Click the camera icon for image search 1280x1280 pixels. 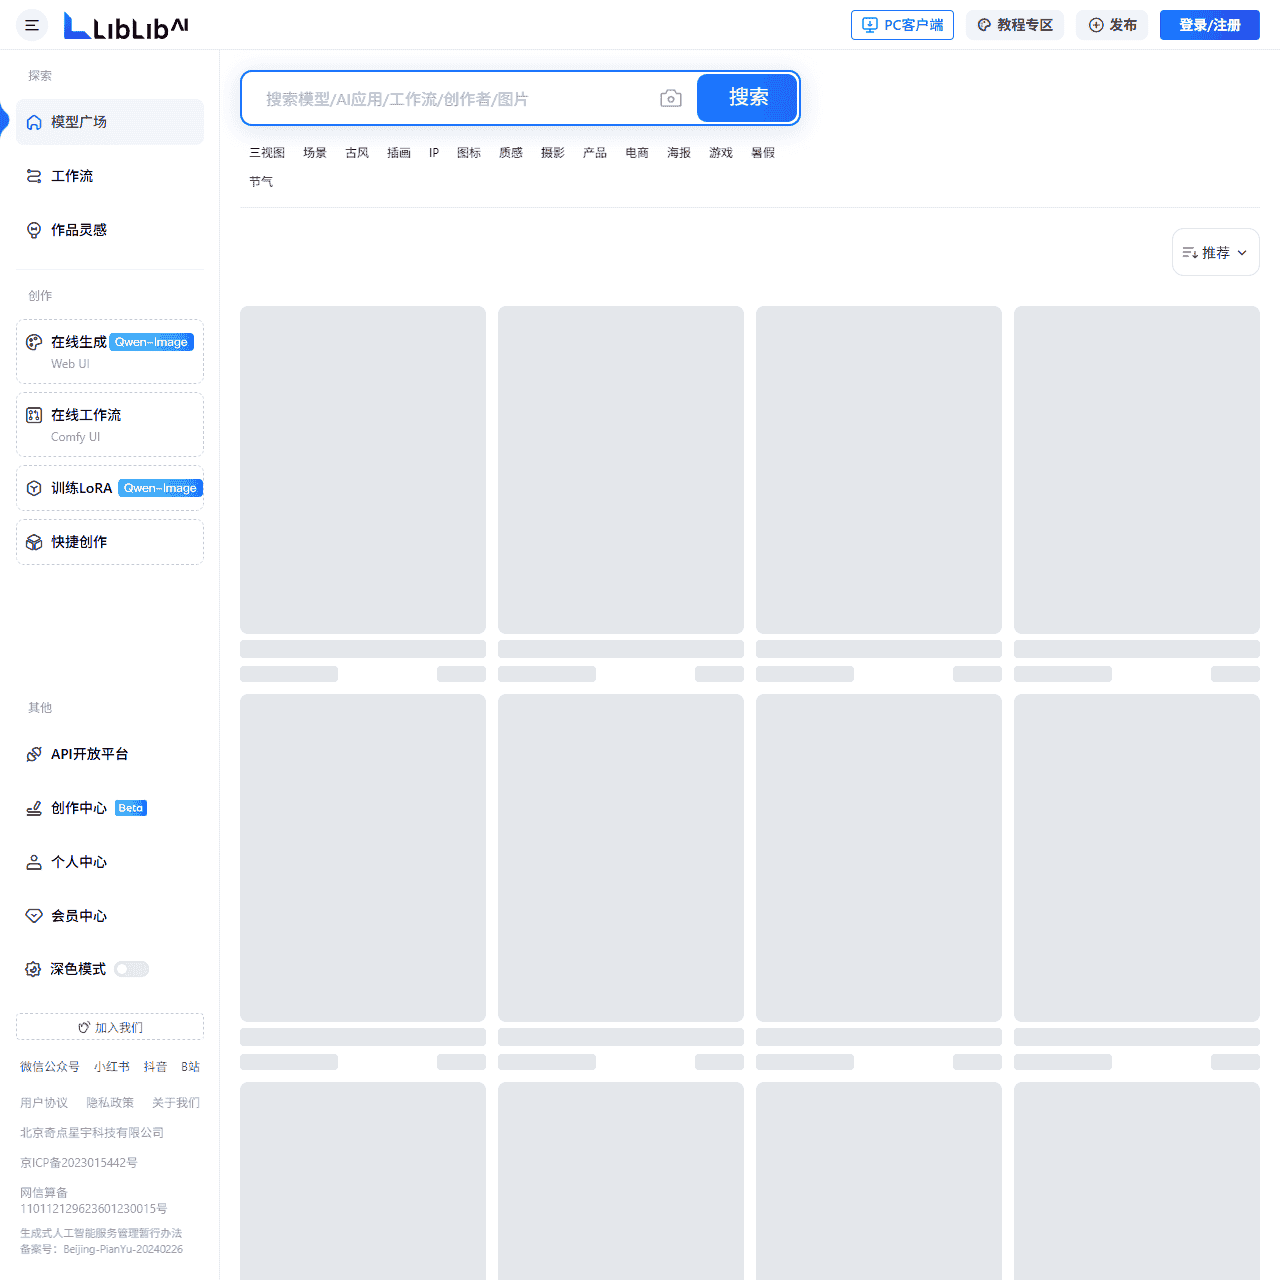pos(671,98)
